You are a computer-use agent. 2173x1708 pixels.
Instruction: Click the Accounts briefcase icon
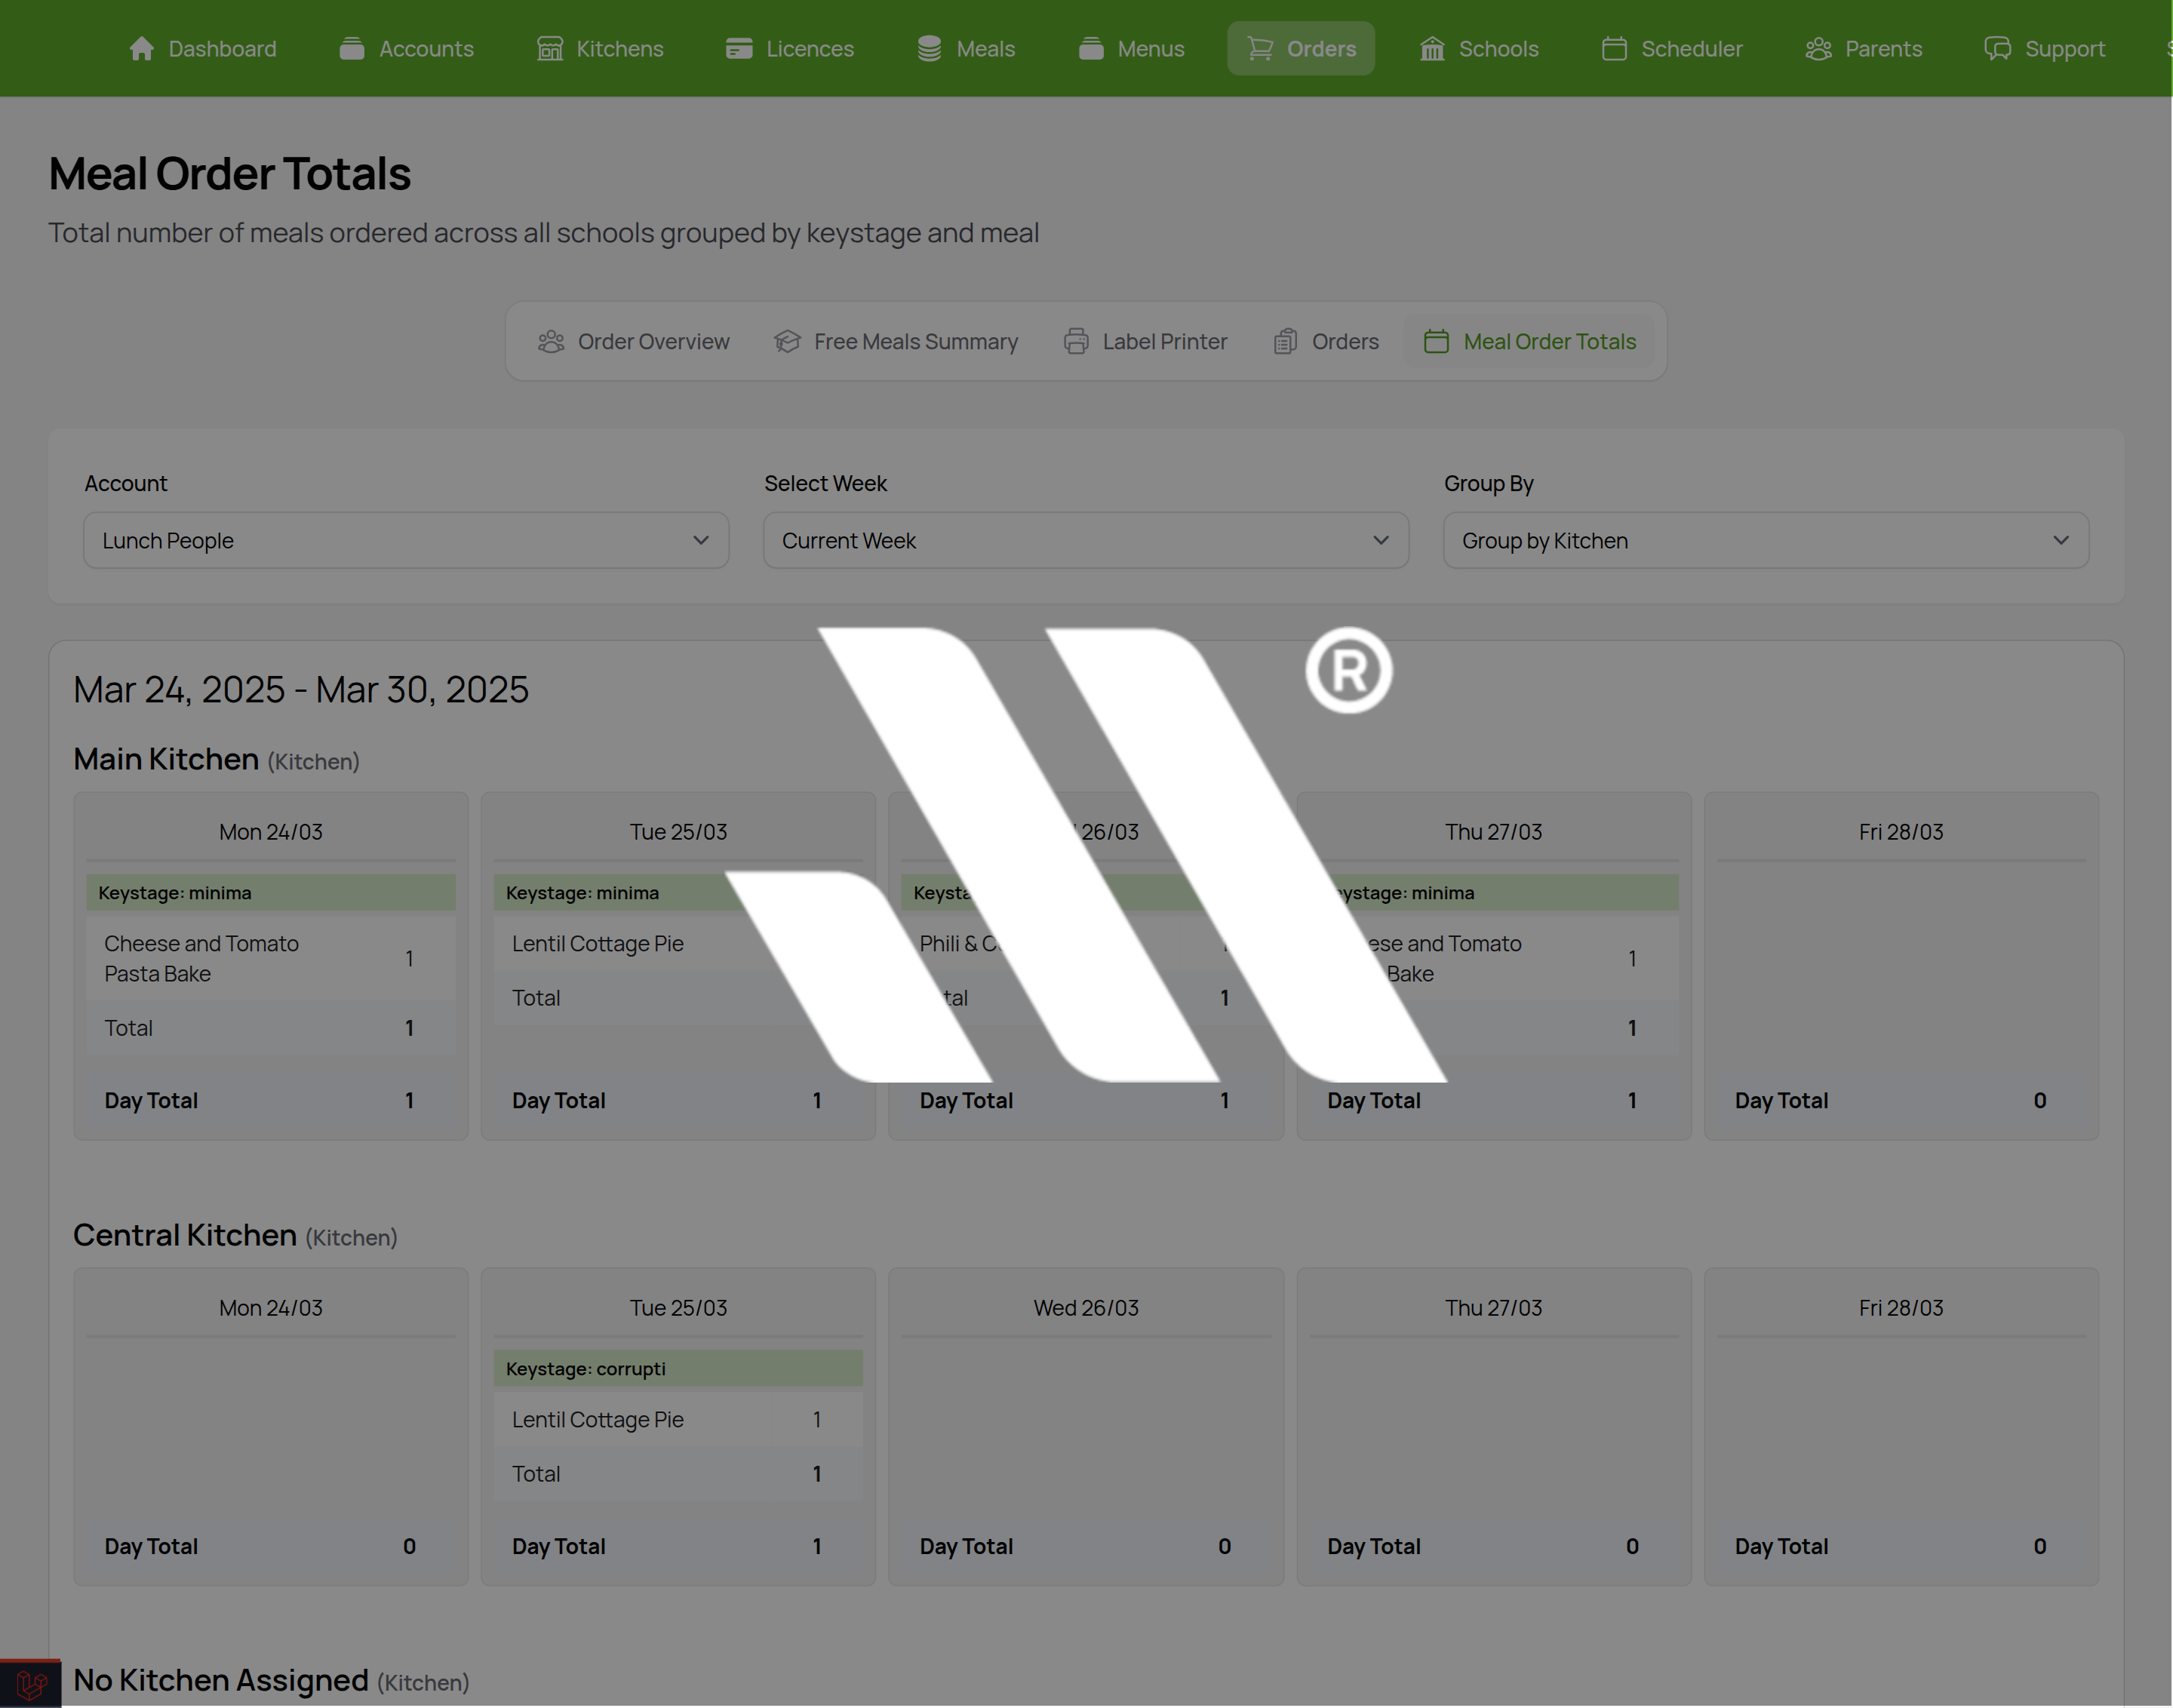(x=352, y=49)
